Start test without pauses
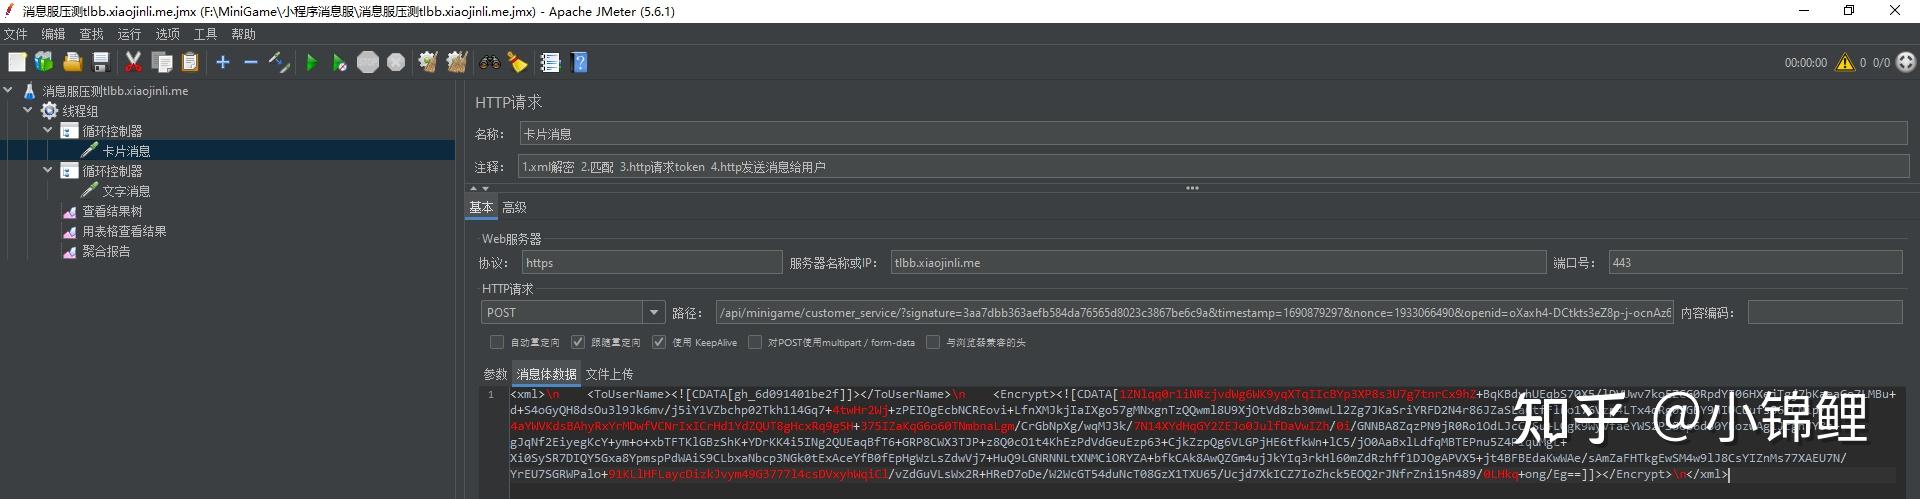This screenshot has height=499, width=1920. (339, 62)
